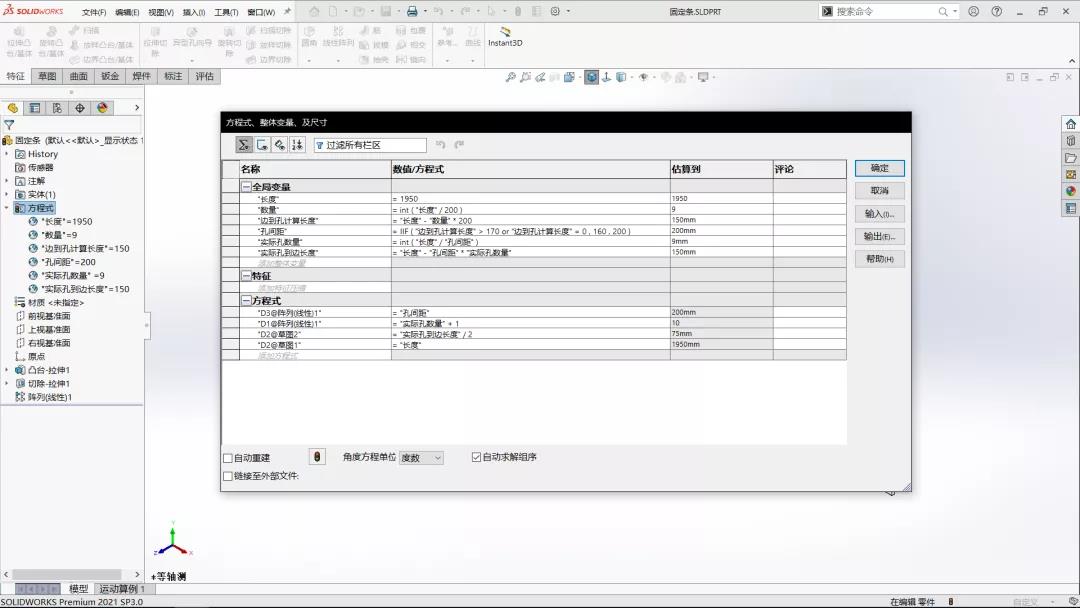Tick the 链接至外部文件 checkbox
This screenshot has height=608, width=1080.
point(228,476)
